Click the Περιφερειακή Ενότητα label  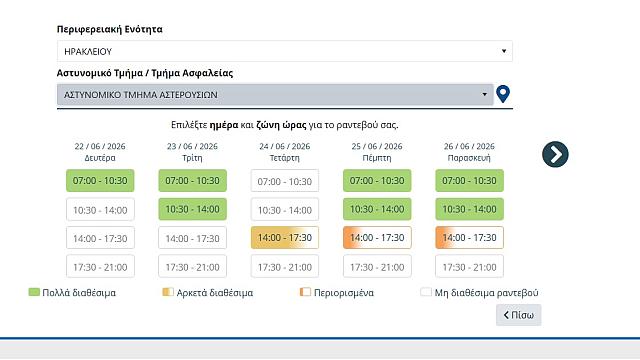pyautogui.click(x=109, y=29)
